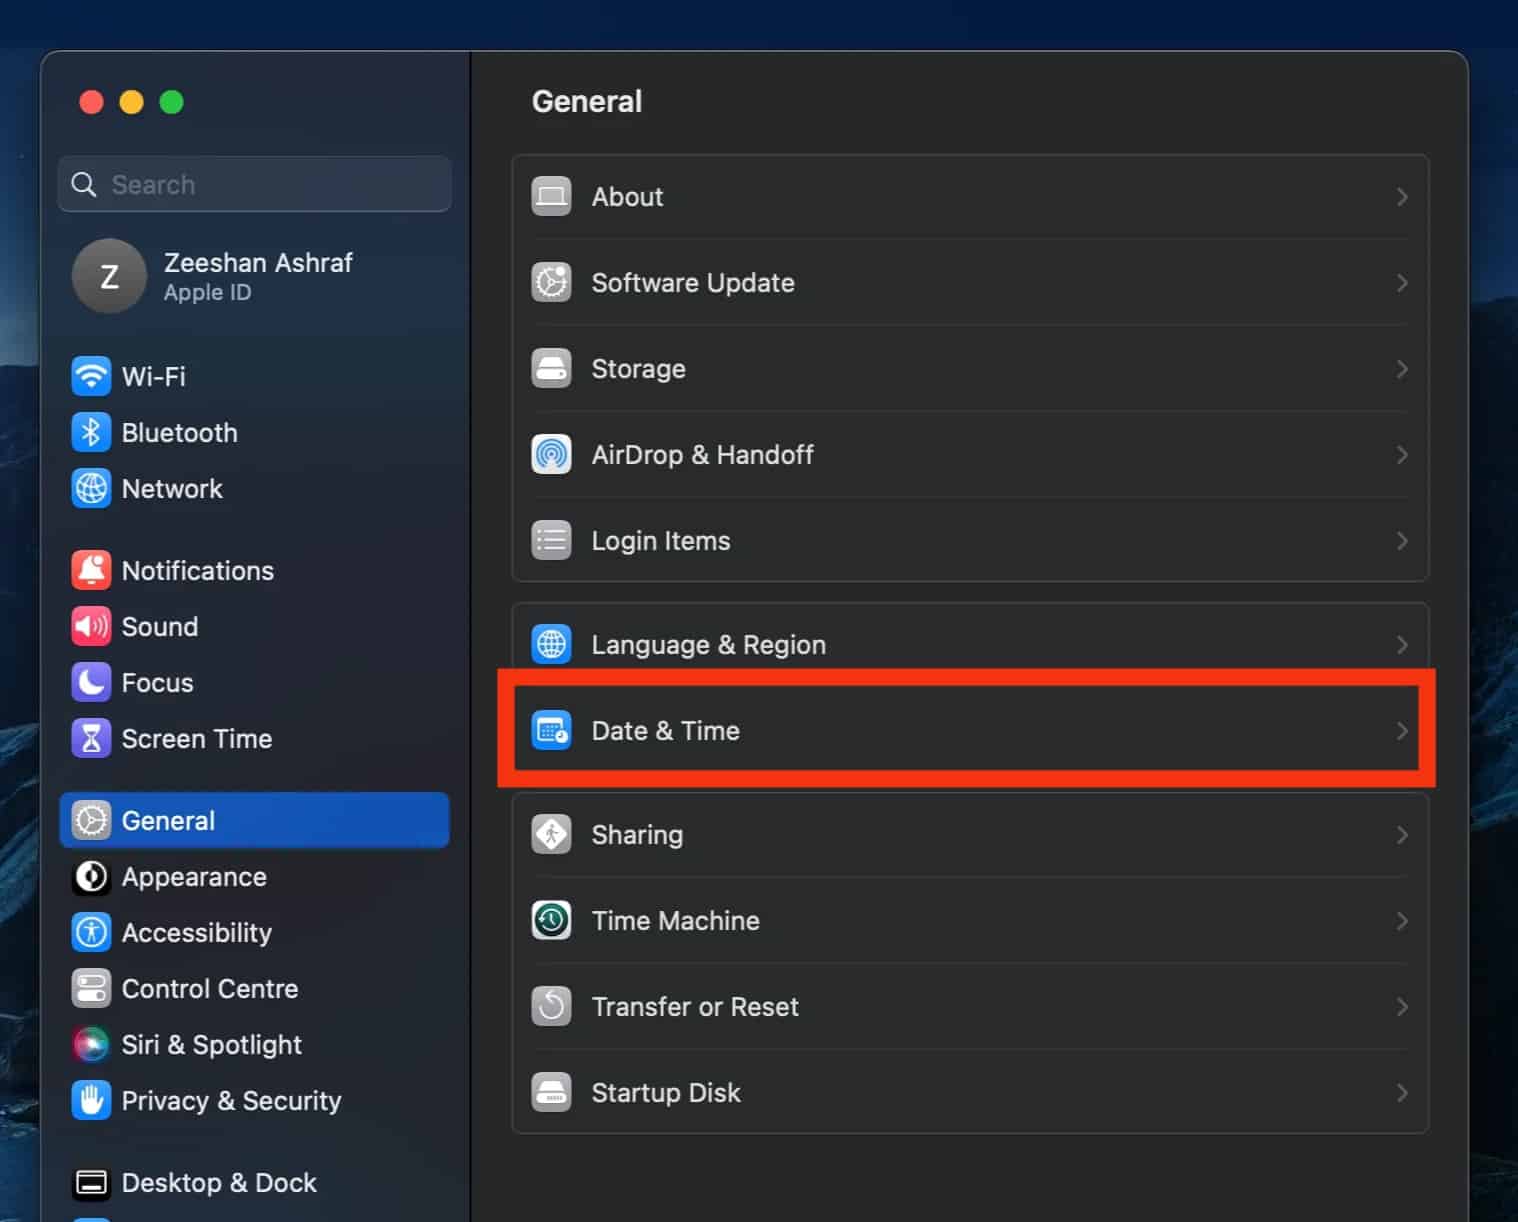Viewport: 1518px width, 1222px height.
Task: Click the Appearance icon in sidebar
Action: click(91, 876)
